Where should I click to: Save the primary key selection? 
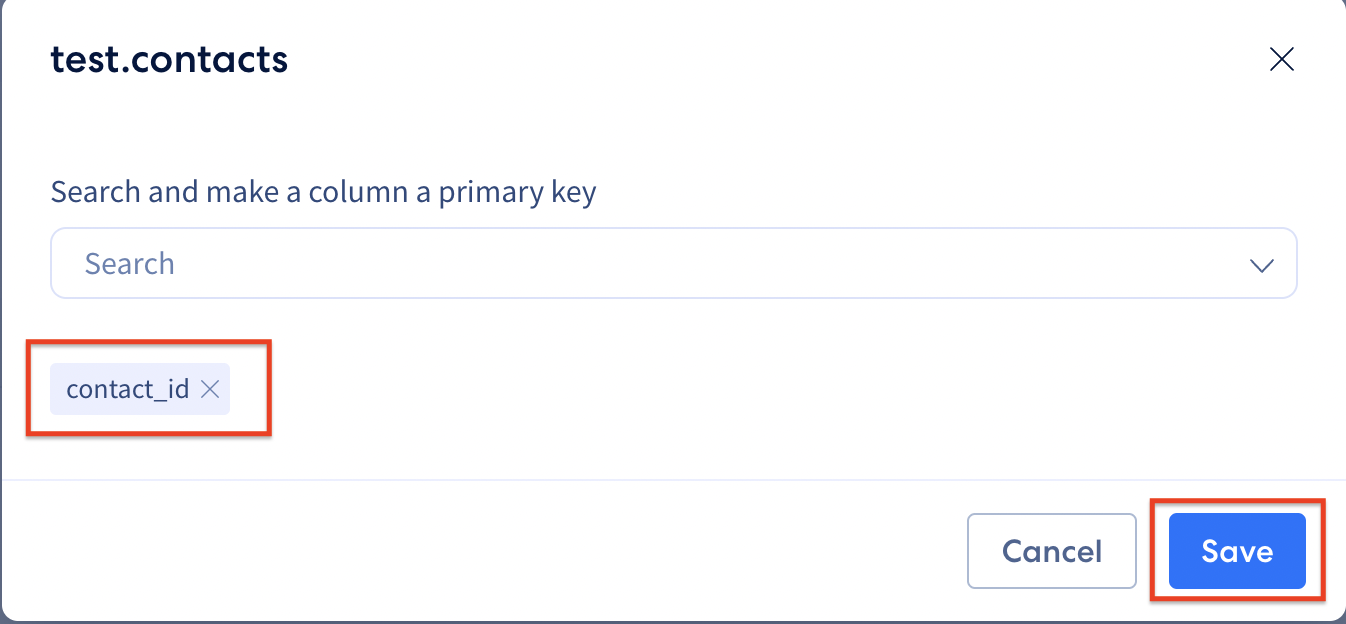click(x=1237, y=551)
